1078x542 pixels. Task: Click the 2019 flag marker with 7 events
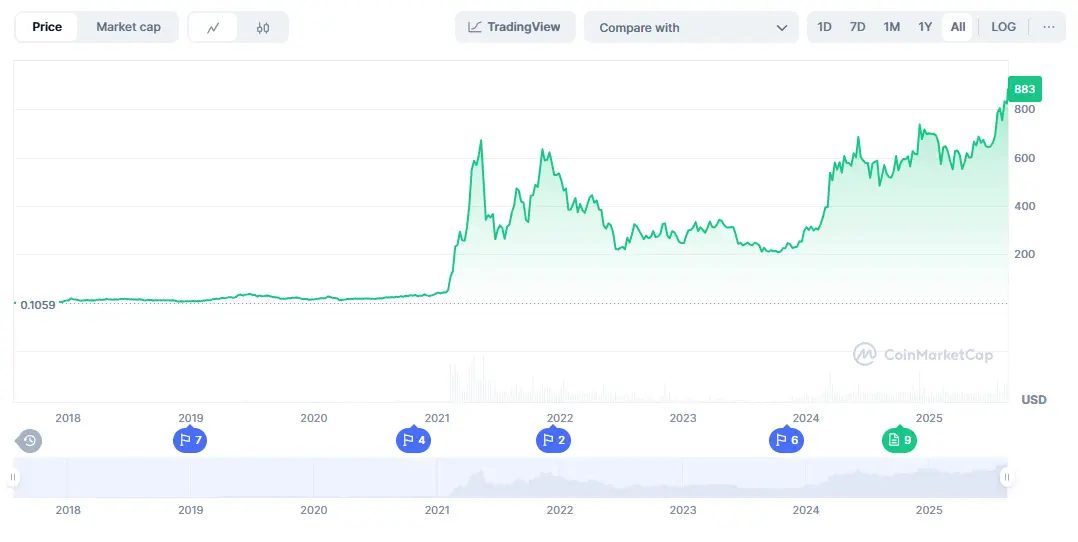(x=189, y=440)
